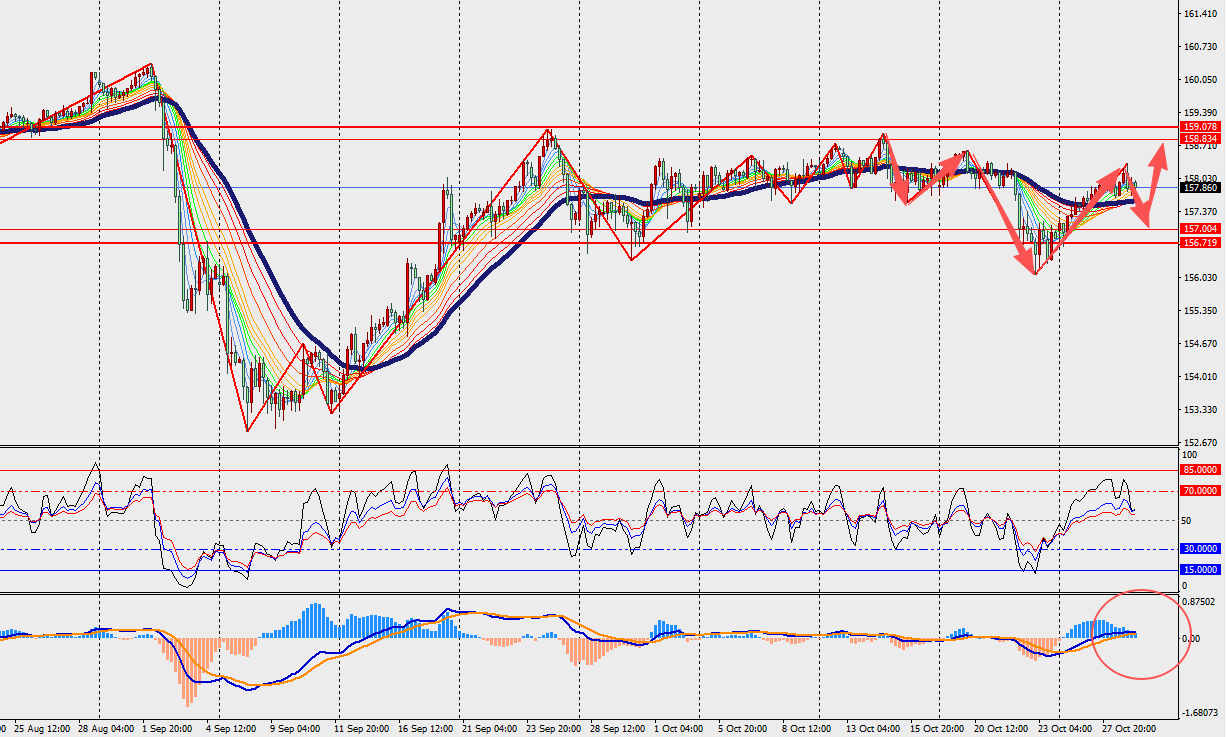1226x737 pixels.
Task: Click the 9 Sep 04:00 time axis label
Action: coord(294,728)
